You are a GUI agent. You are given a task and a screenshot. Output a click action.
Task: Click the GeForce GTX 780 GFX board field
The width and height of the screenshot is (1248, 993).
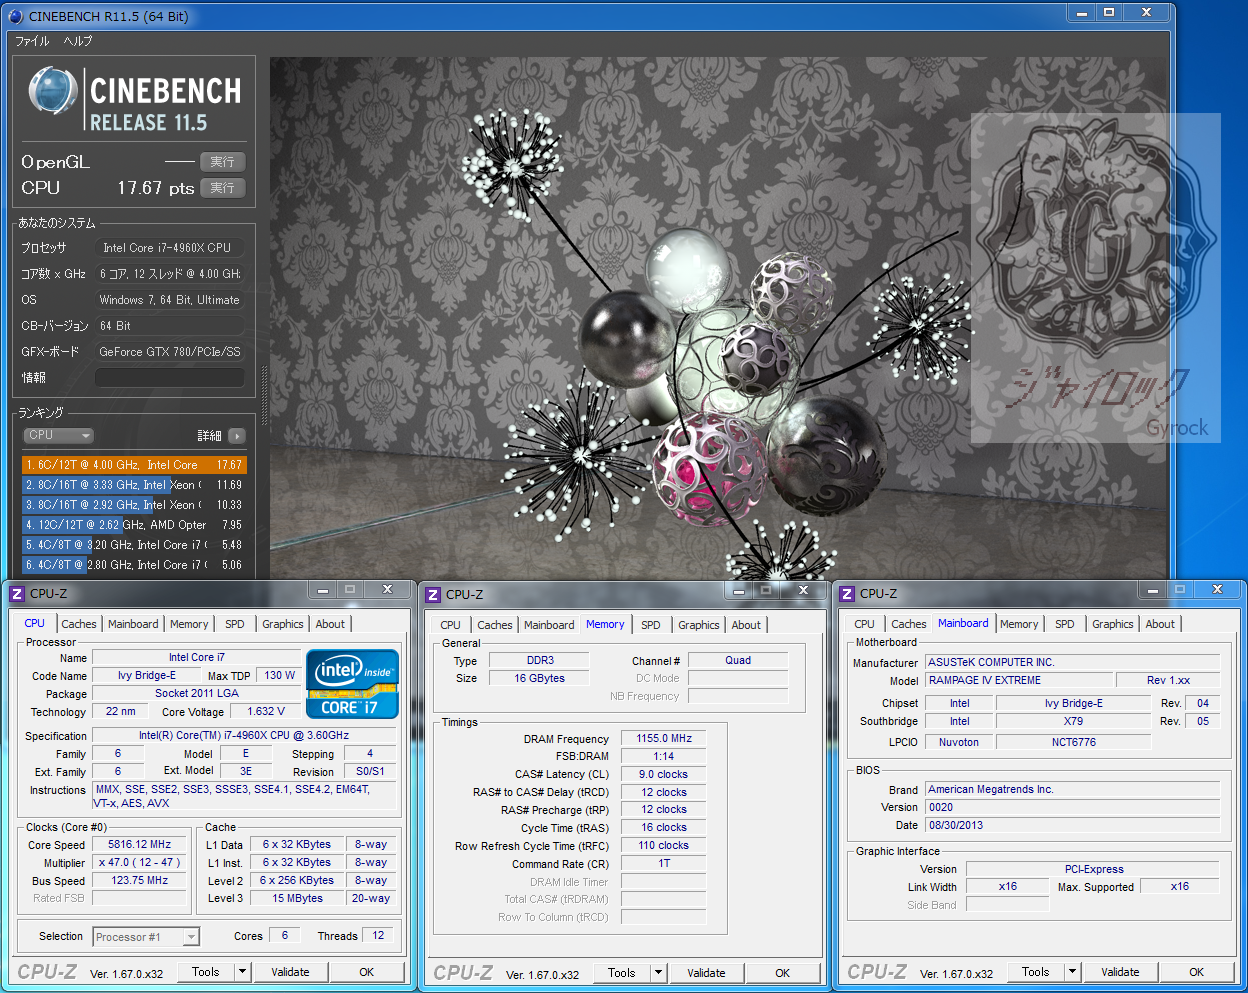click(x=170, y=352)
